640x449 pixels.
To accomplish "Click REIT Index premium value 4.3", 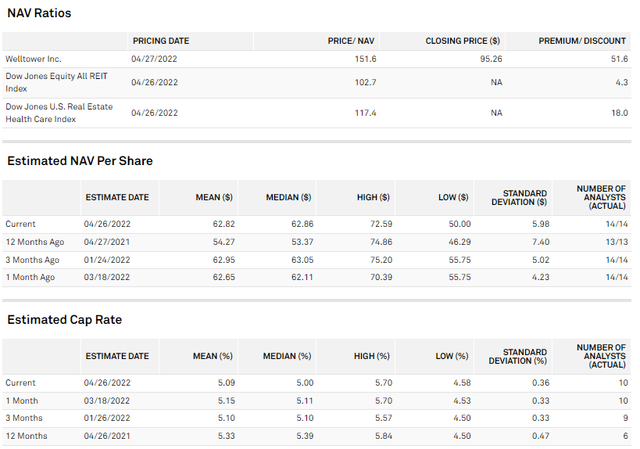I will 622,82.
